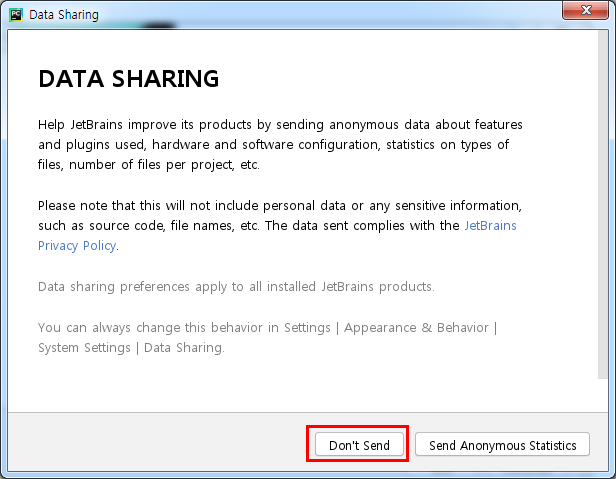The height and width of the screenshot is (479, 616).
Task: Click the vertical scrollbar of the dialog
Action: [x=603, y=204]
